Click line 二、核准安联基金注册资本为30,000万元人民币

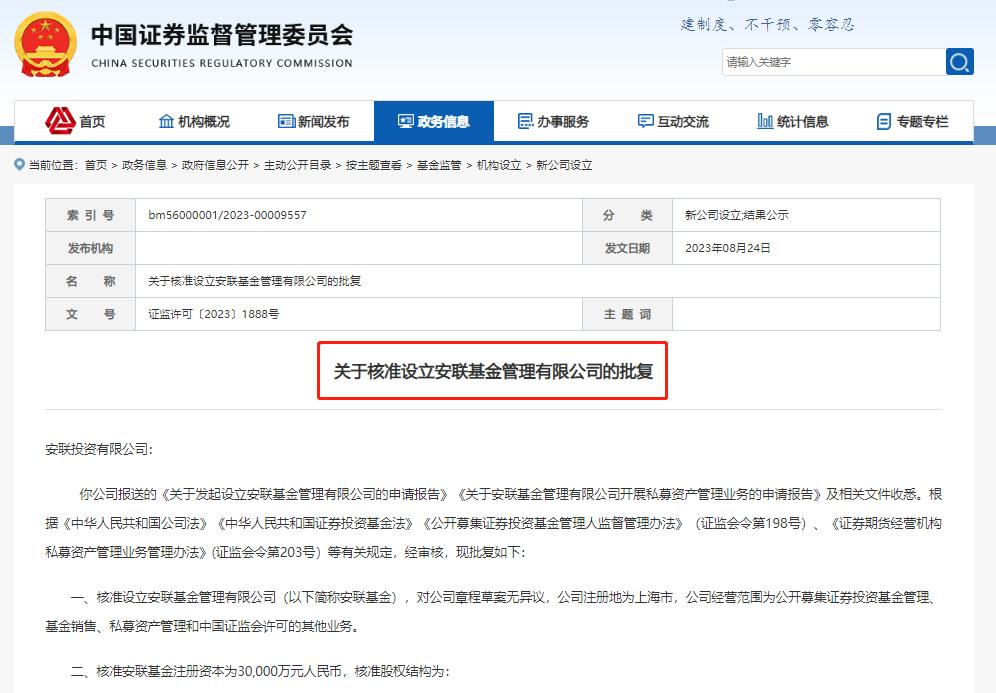[x=260, y=671]
